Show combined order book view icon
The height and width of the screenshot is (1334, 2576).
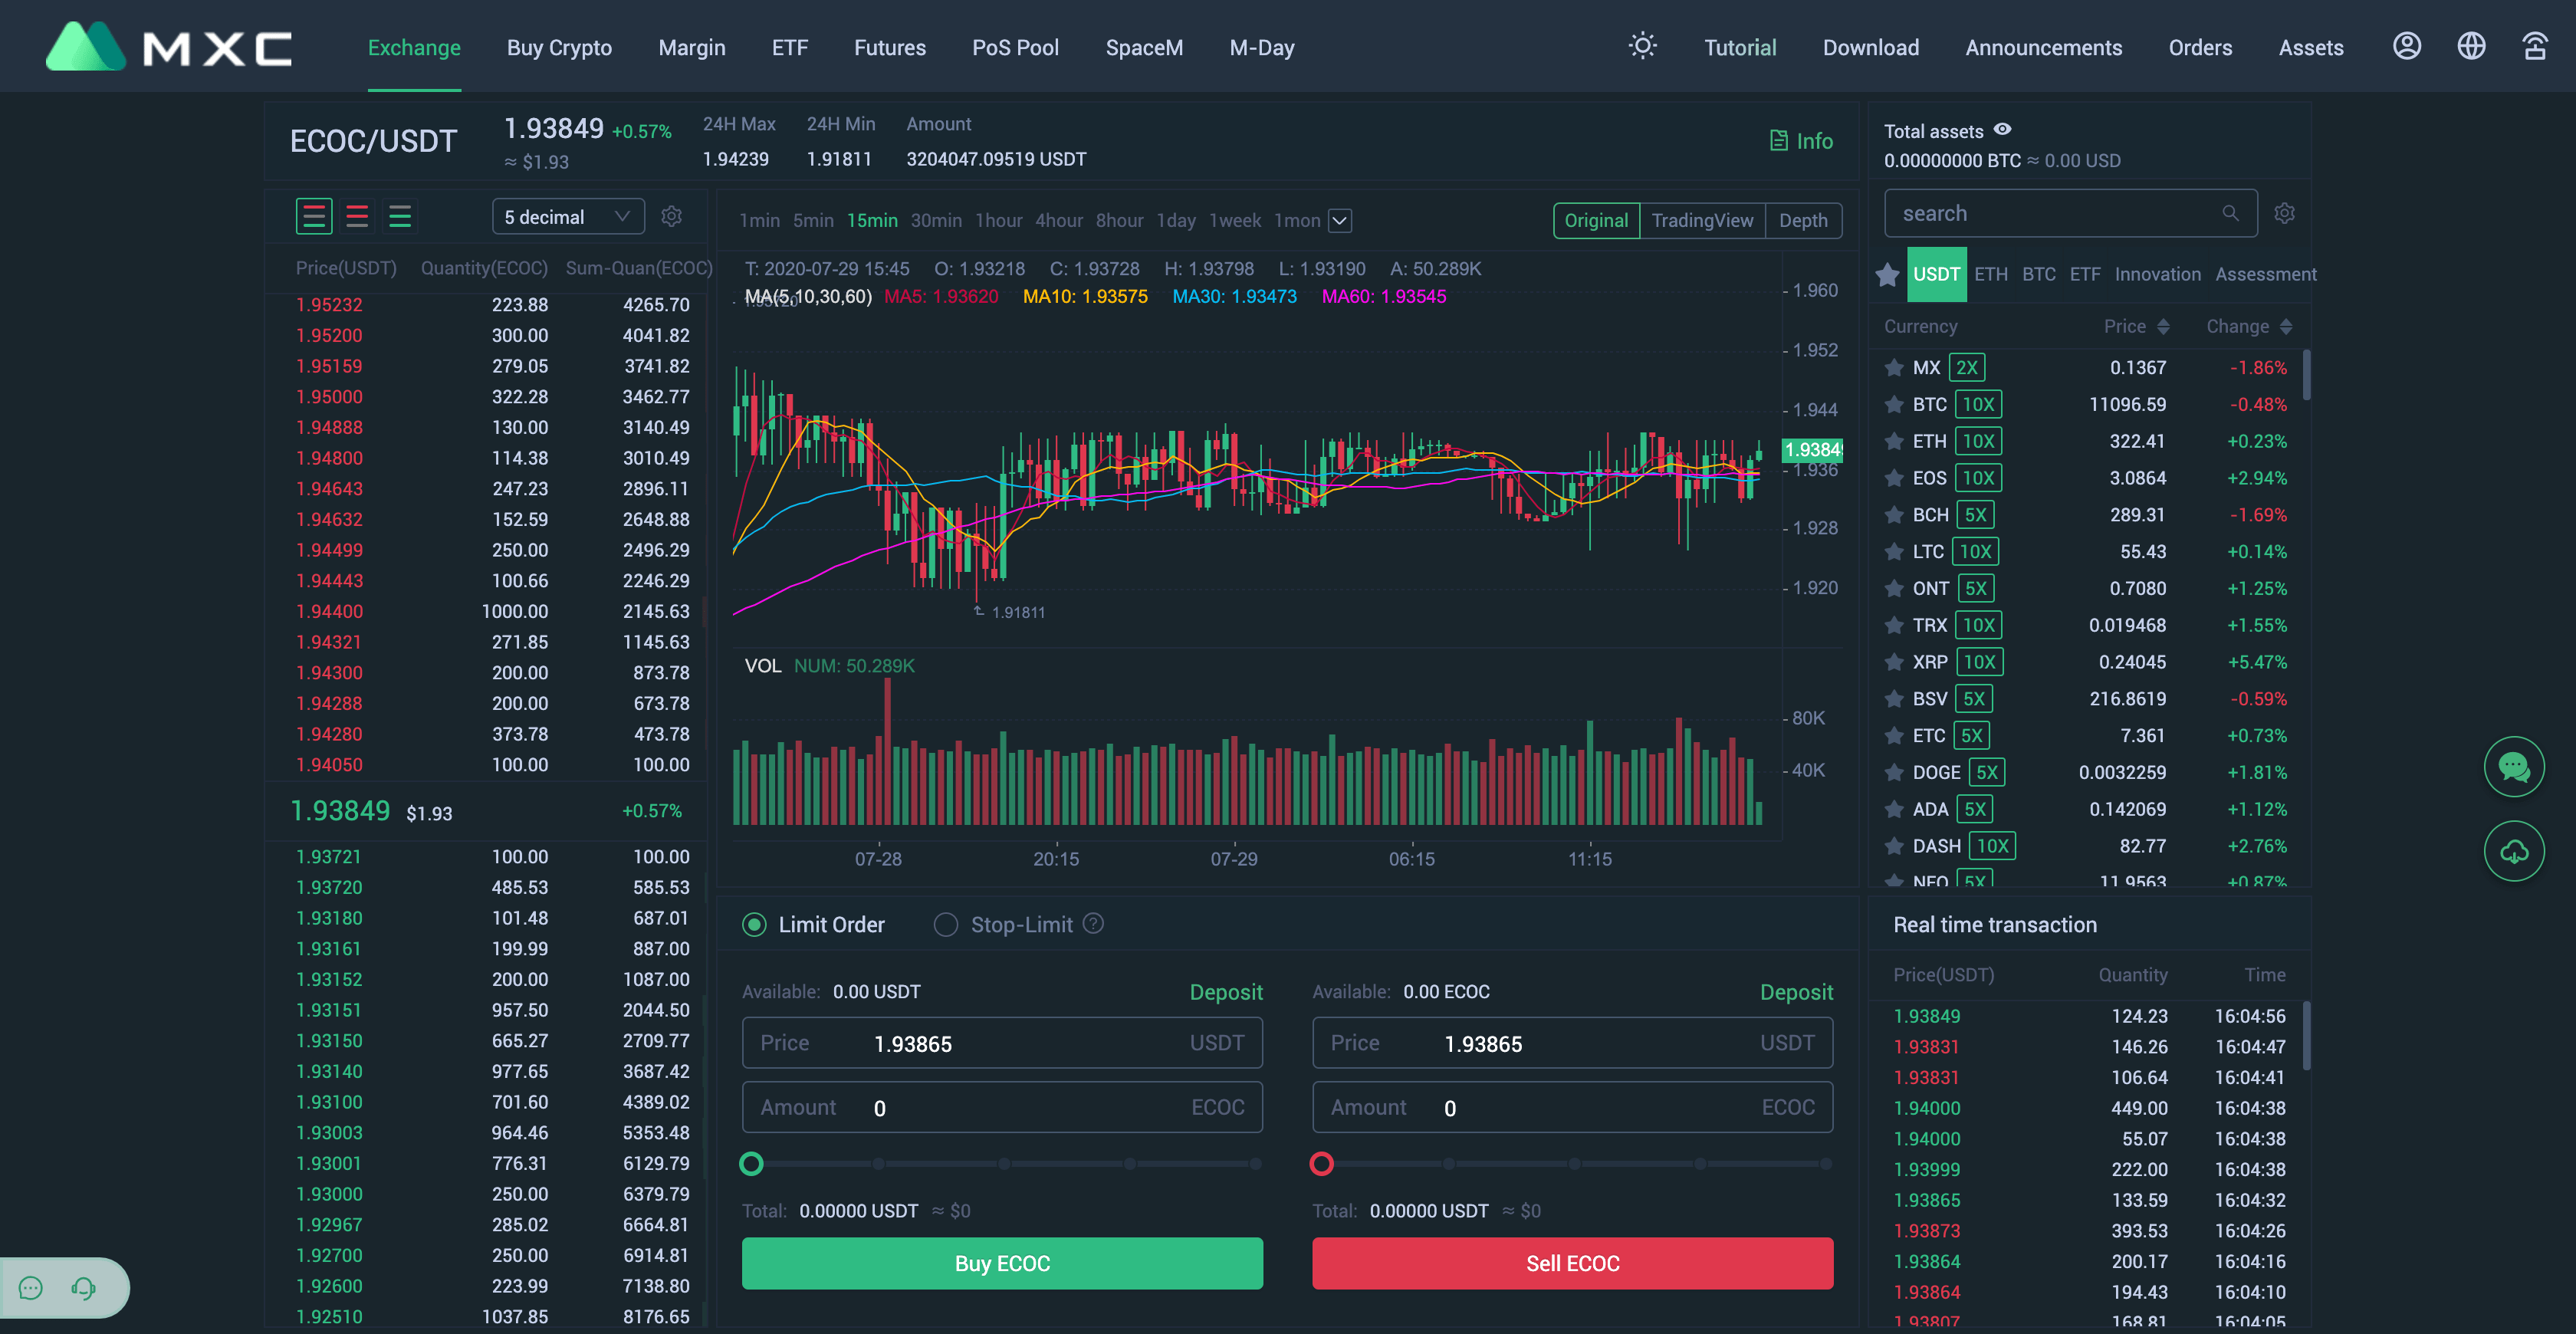[x=314, y=216]
